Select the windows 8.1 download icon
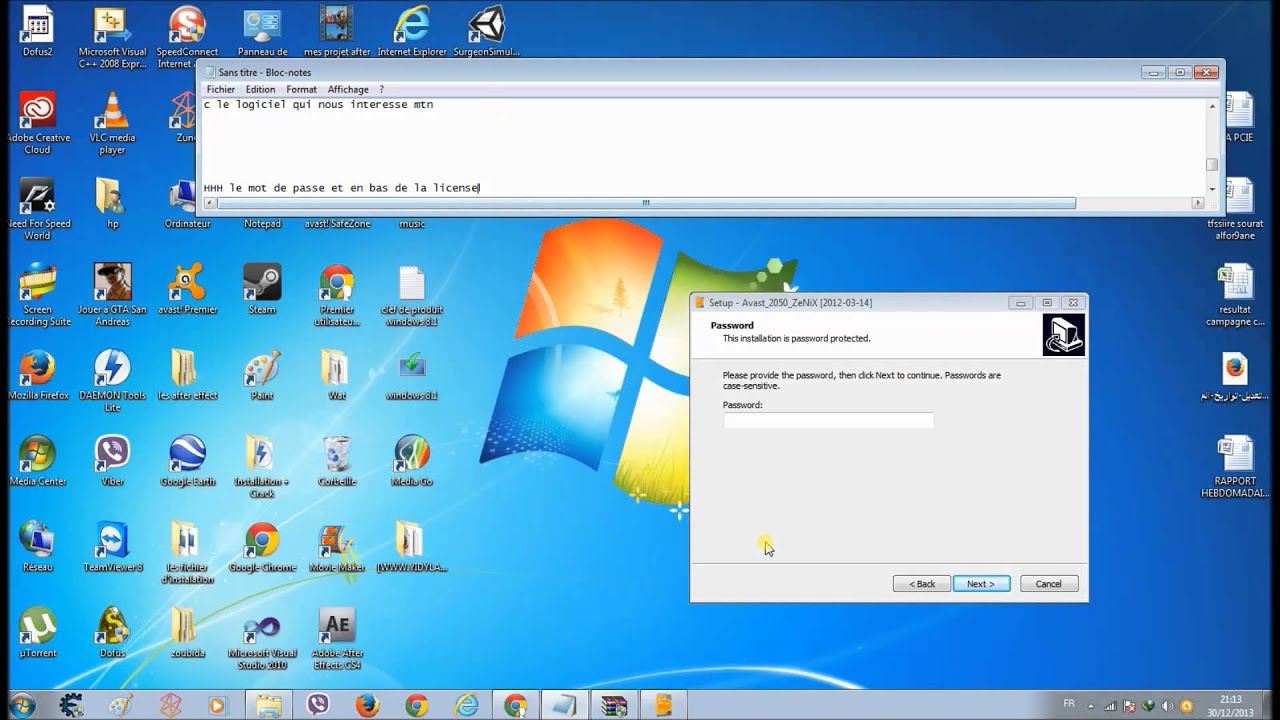Viewport: 1280px width, 720px height. click(412, 375)
